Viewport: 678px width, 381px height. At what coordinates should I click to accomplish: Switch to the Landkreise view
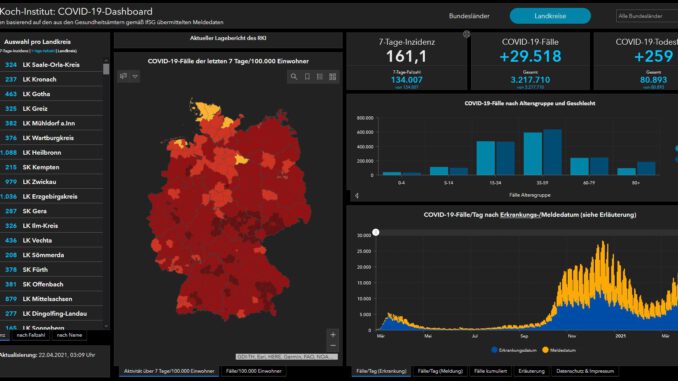(x=550, y=16)
